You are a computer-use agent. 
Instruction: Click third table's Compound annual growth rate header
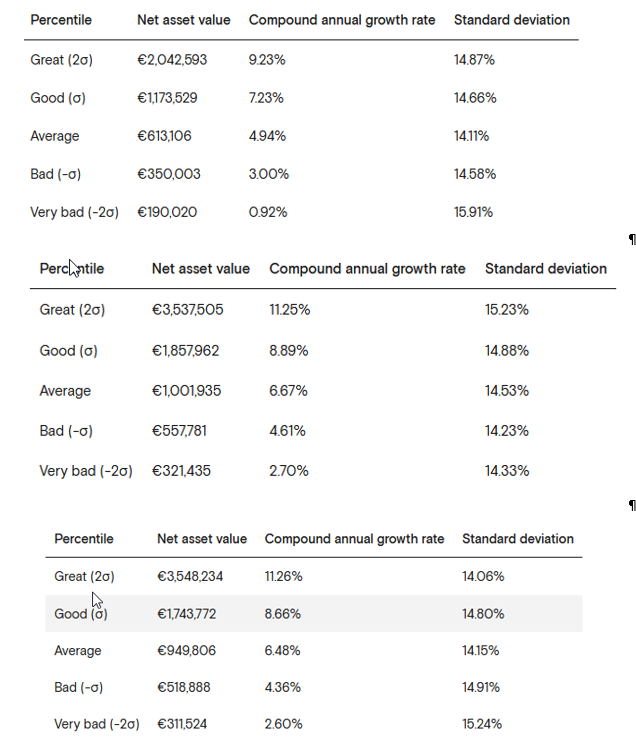coord(354,539)
